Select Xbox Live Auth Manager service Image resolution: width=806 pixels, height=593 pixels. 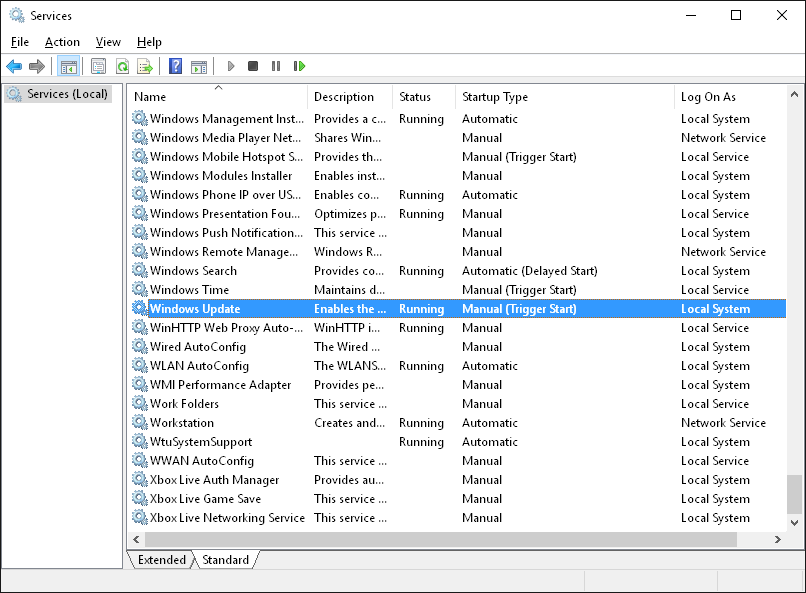[x=459, y=479]
